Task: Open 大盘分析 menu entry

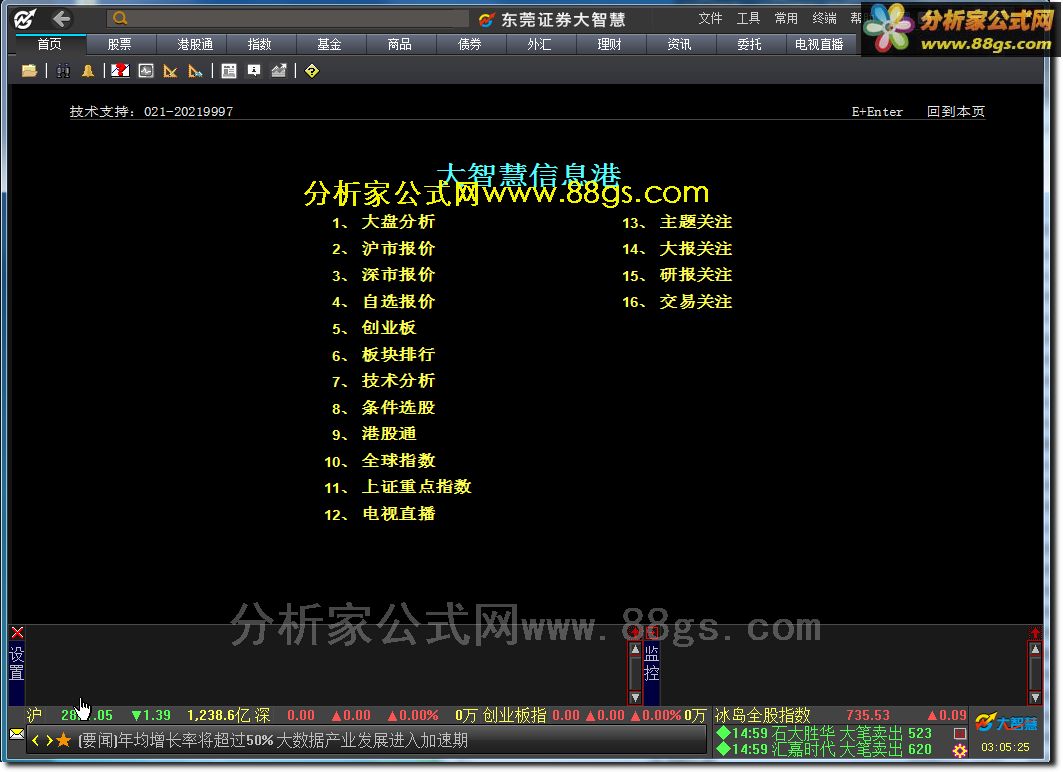Action: tap(398, 222)
